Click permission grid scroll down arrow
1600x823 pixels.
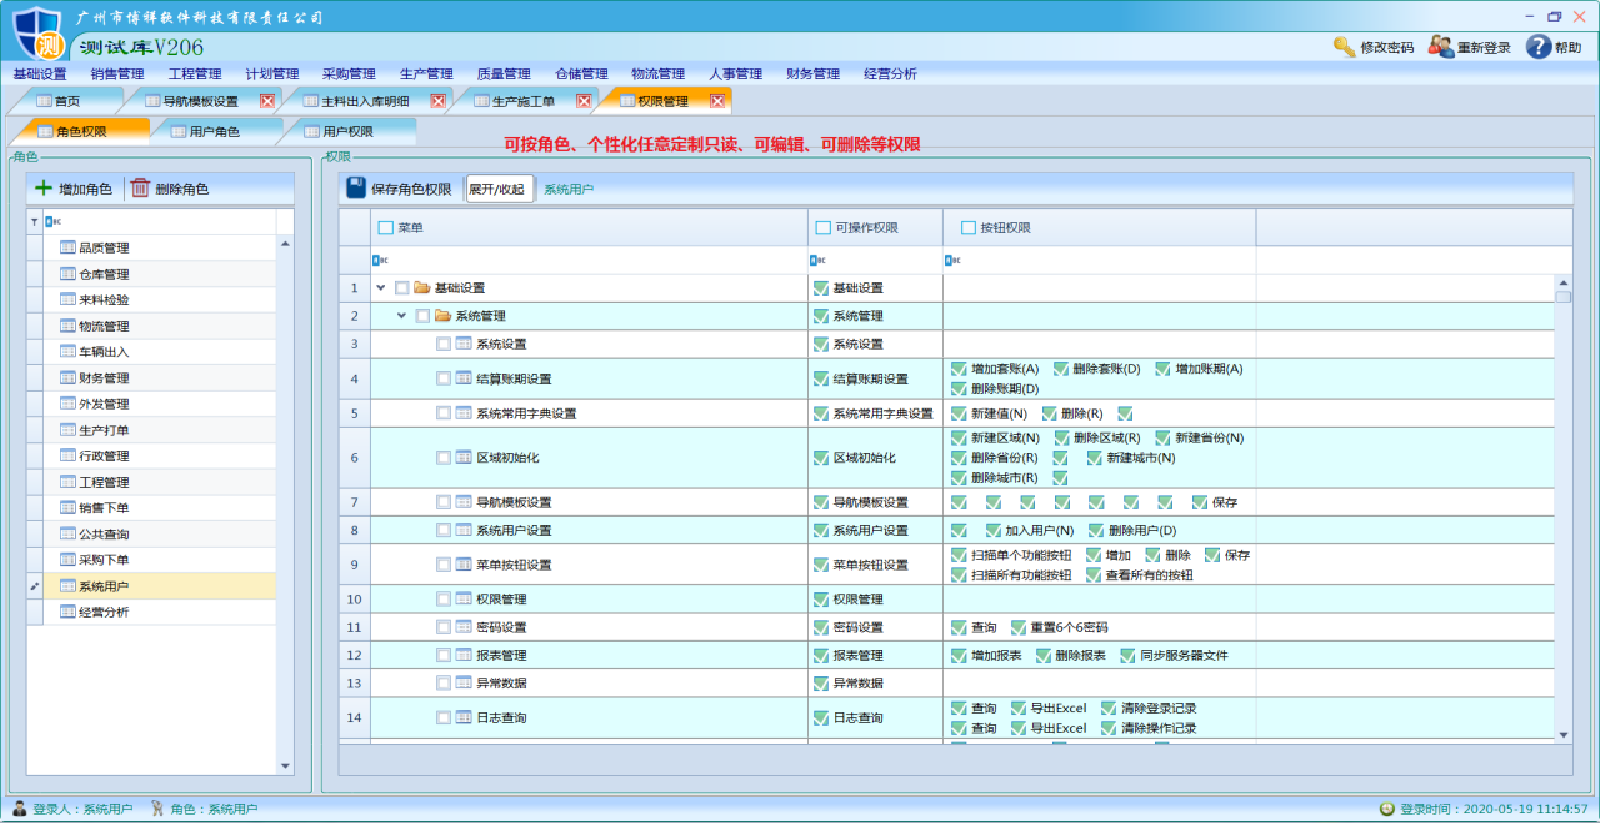click(1563, 735)
